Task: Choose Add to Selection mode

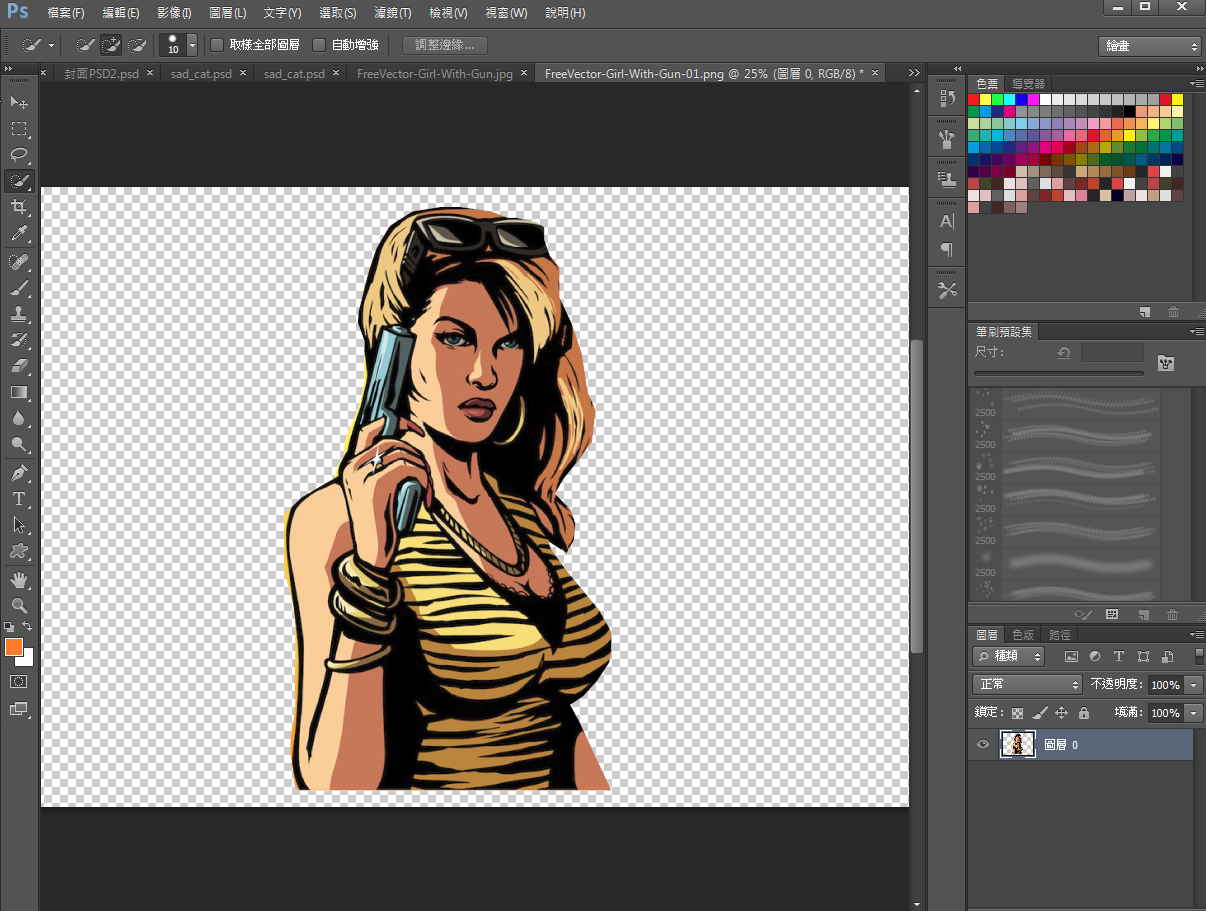Action: (111, 45)
